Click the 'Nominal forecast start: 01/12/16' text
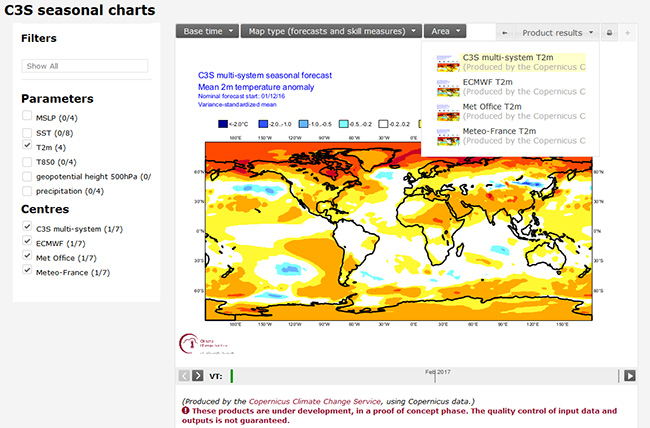The width and height of the screenshot is (650, 428). (241, 96)
